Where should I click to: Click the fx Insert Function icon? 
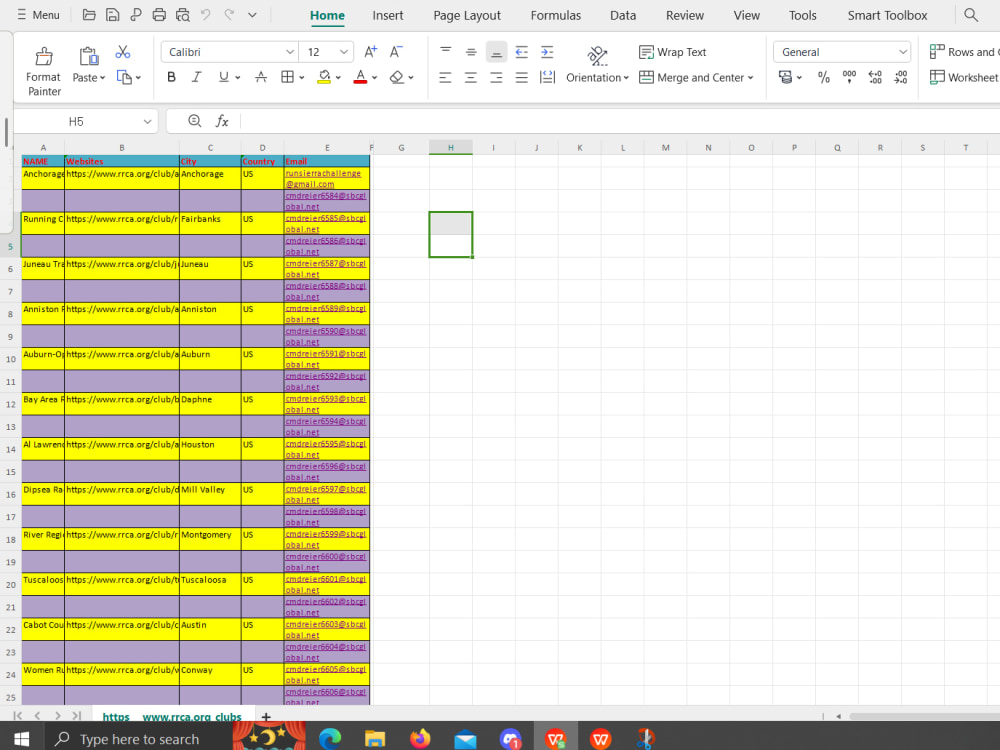221,121
